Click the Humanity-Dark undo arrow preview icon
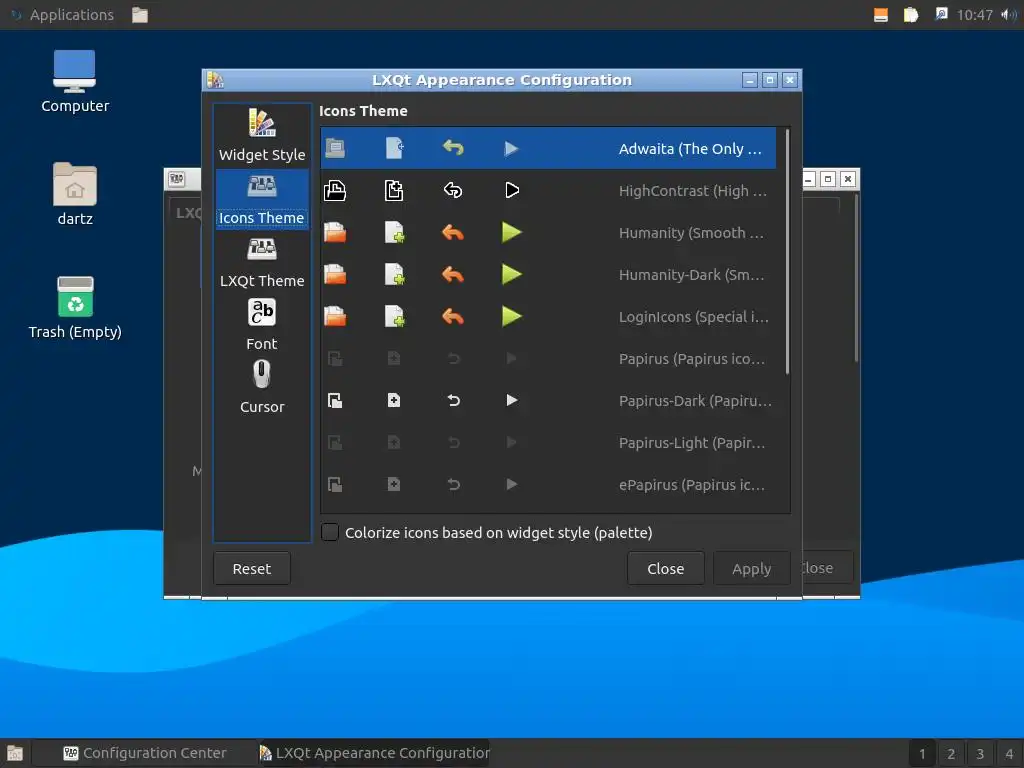This screenshot has width=1024, height=768. click(x=453, y=275)
